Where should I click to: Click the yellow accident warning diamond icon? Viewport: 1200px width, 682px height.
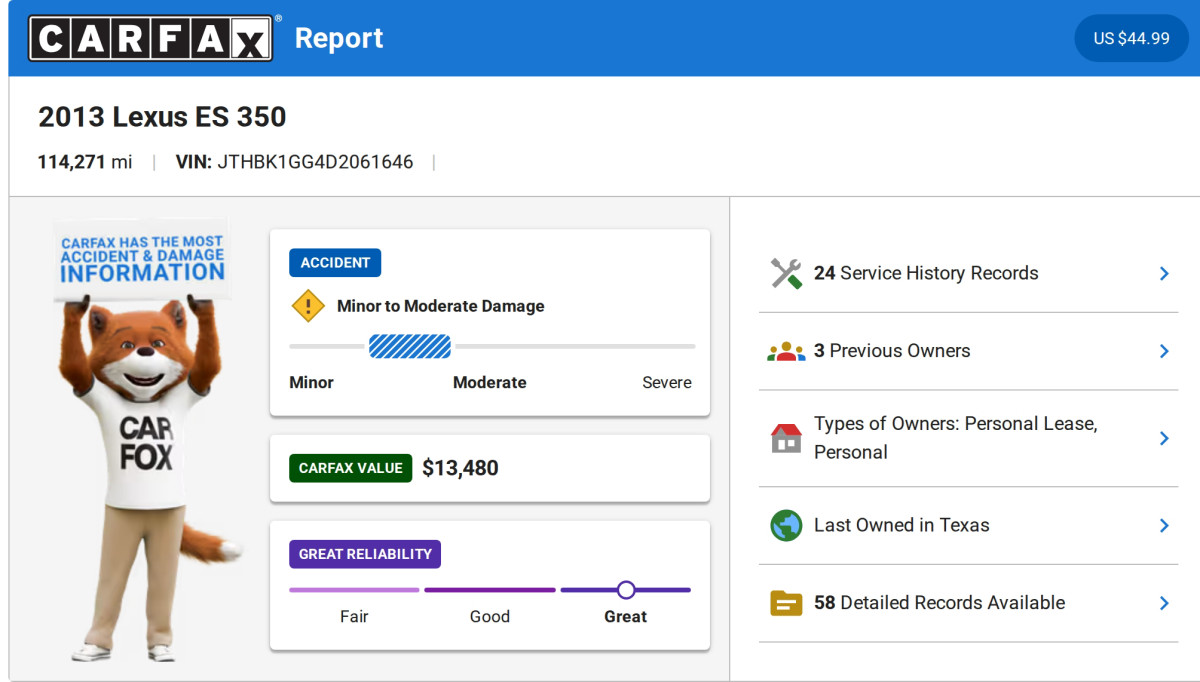[308, 306]
